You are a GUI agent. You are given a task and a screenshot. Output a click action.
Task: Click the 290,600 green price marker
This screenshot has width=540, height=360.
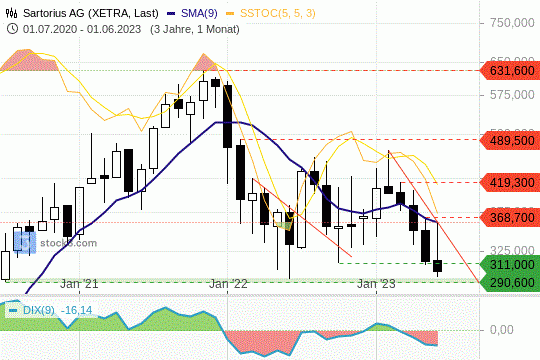[x=510, y=282]
